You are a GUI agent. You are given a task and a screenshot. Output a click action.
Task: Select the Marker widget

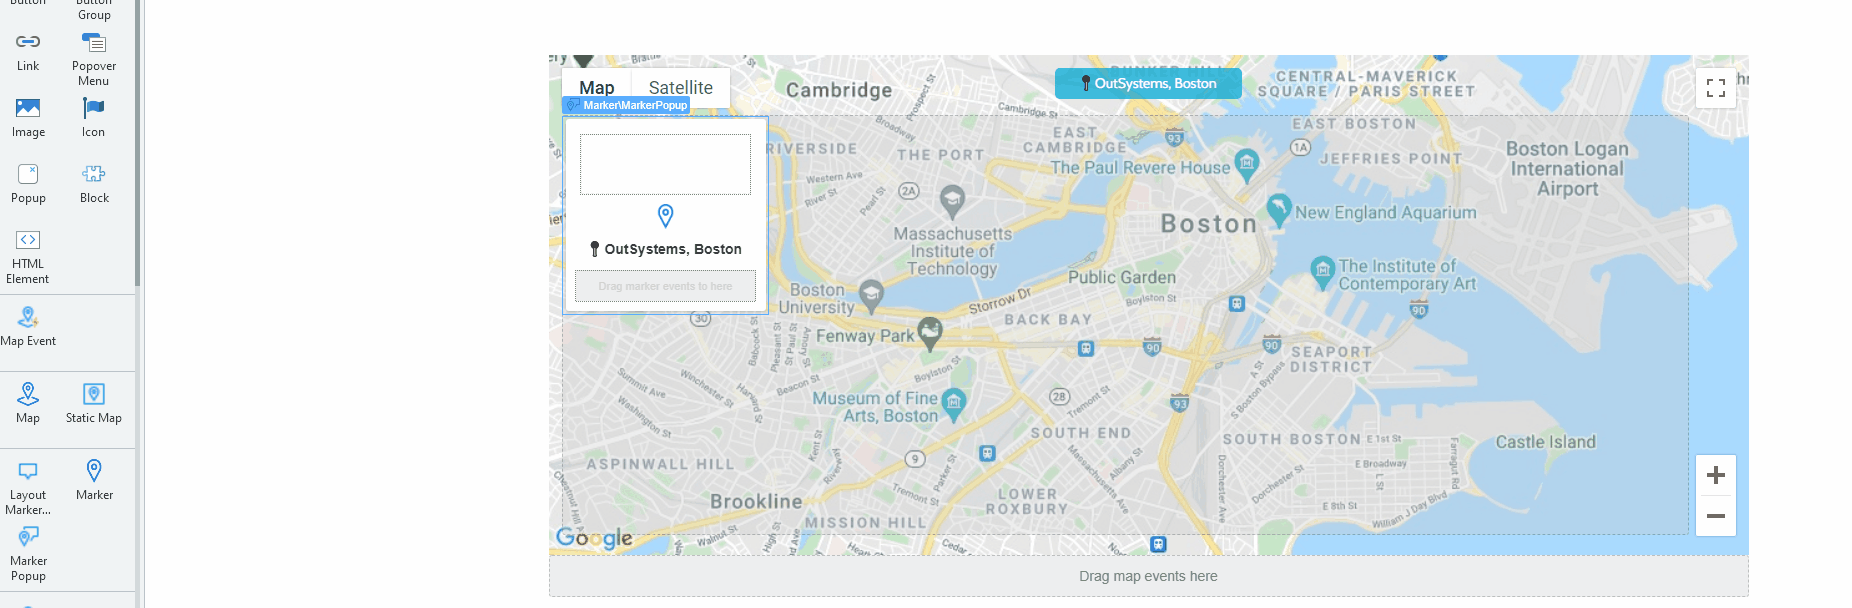tap(94, 480)
